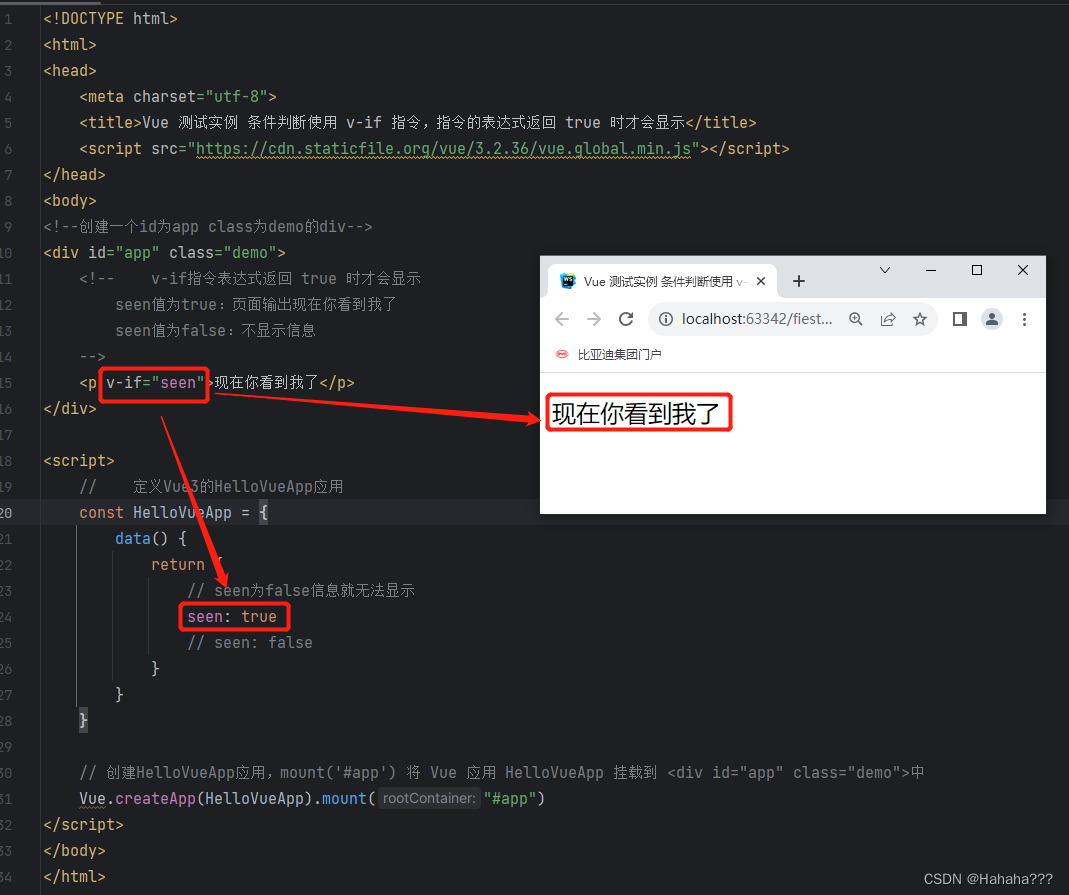
Task: Click the rootContainer: inlay hint
Action: 429,798
